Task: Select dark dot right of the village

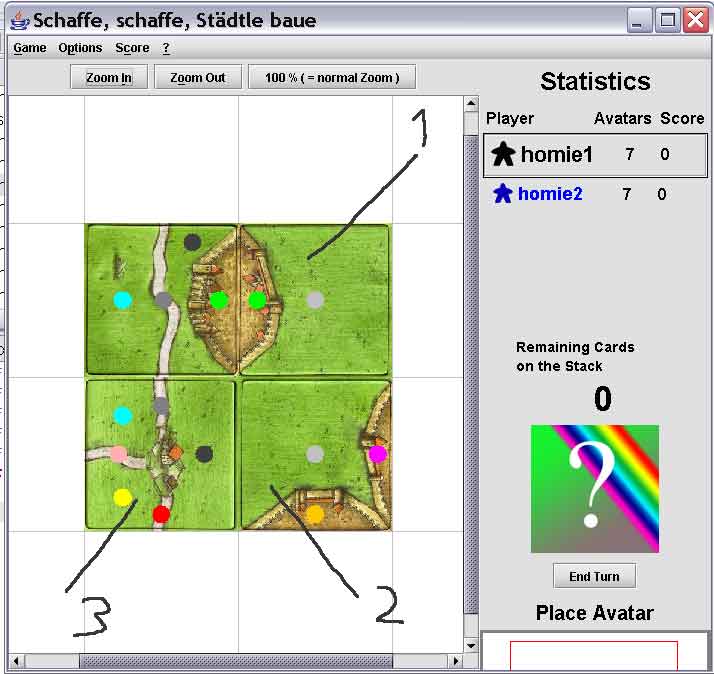Action: tap(204, 454)
